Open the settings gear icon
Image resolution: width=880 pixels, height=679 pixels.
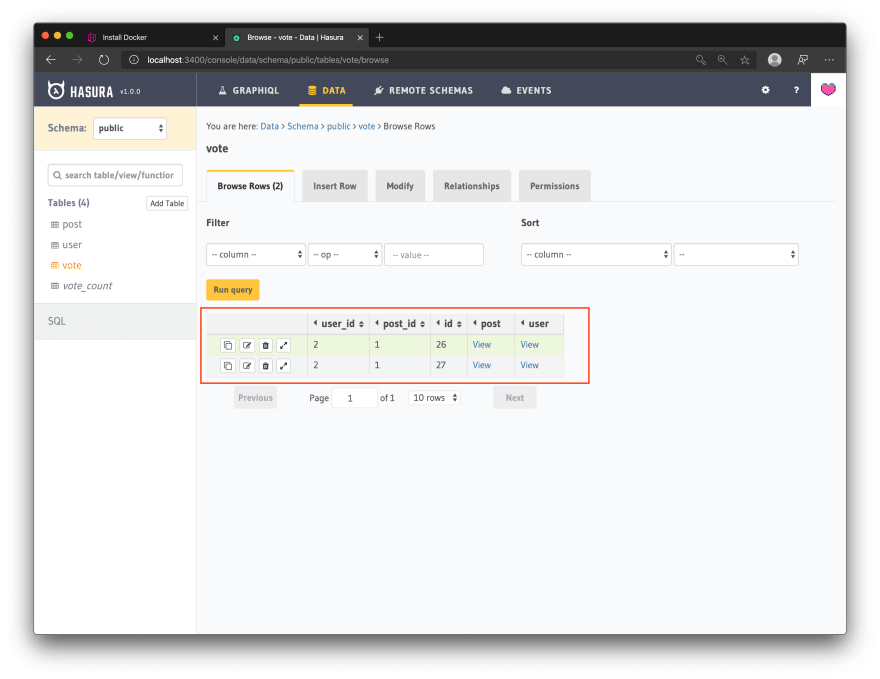pyautogui.click(x=766, y=90)
